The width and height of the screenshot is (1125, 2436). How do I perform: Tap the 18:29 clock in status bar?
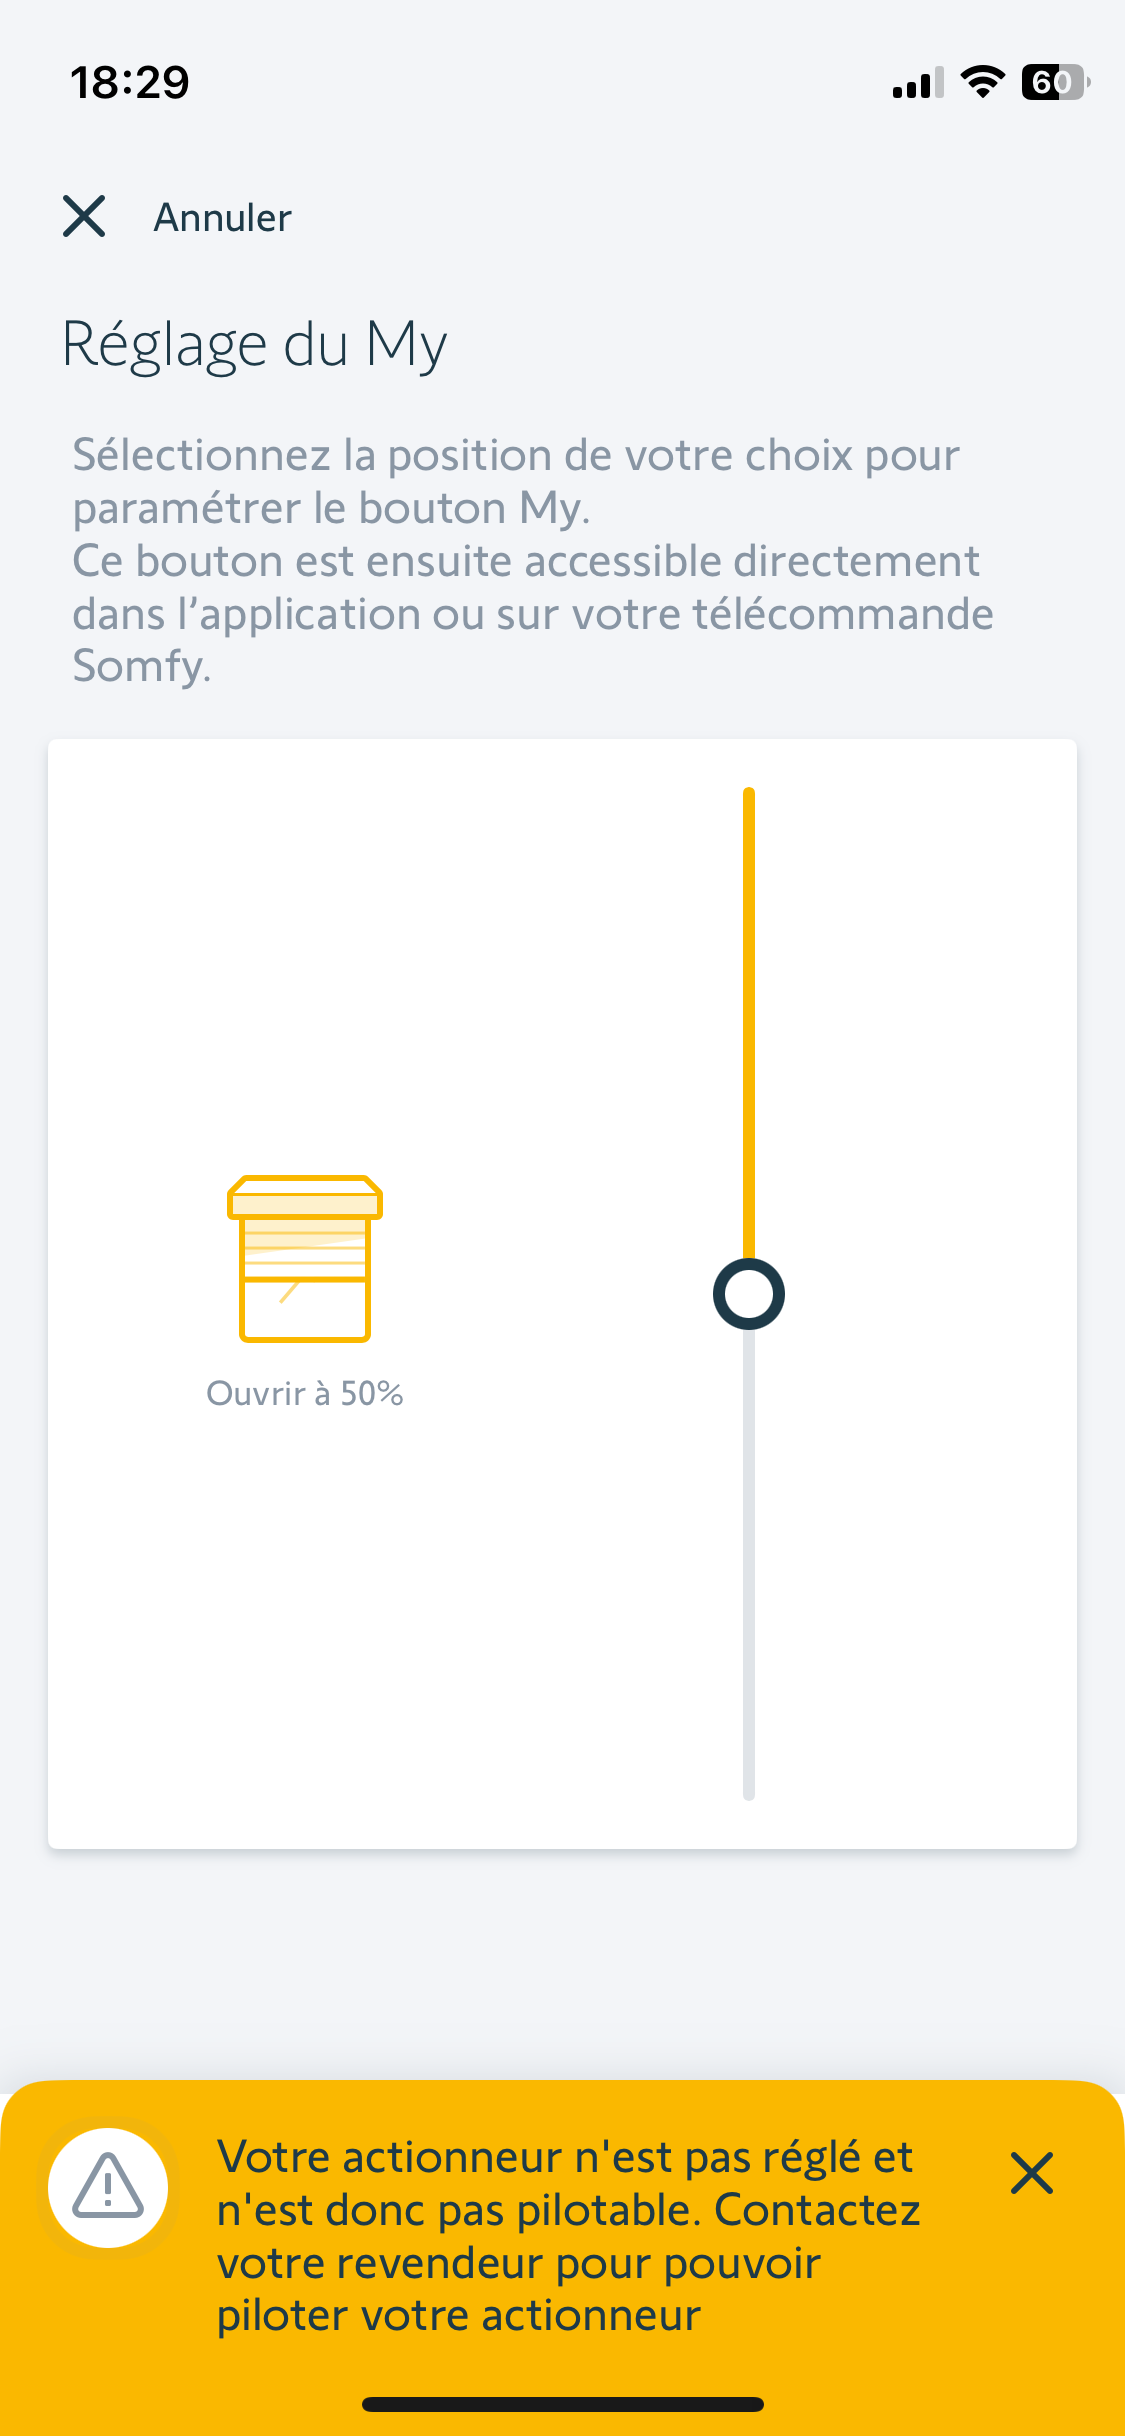click(130, 82)
